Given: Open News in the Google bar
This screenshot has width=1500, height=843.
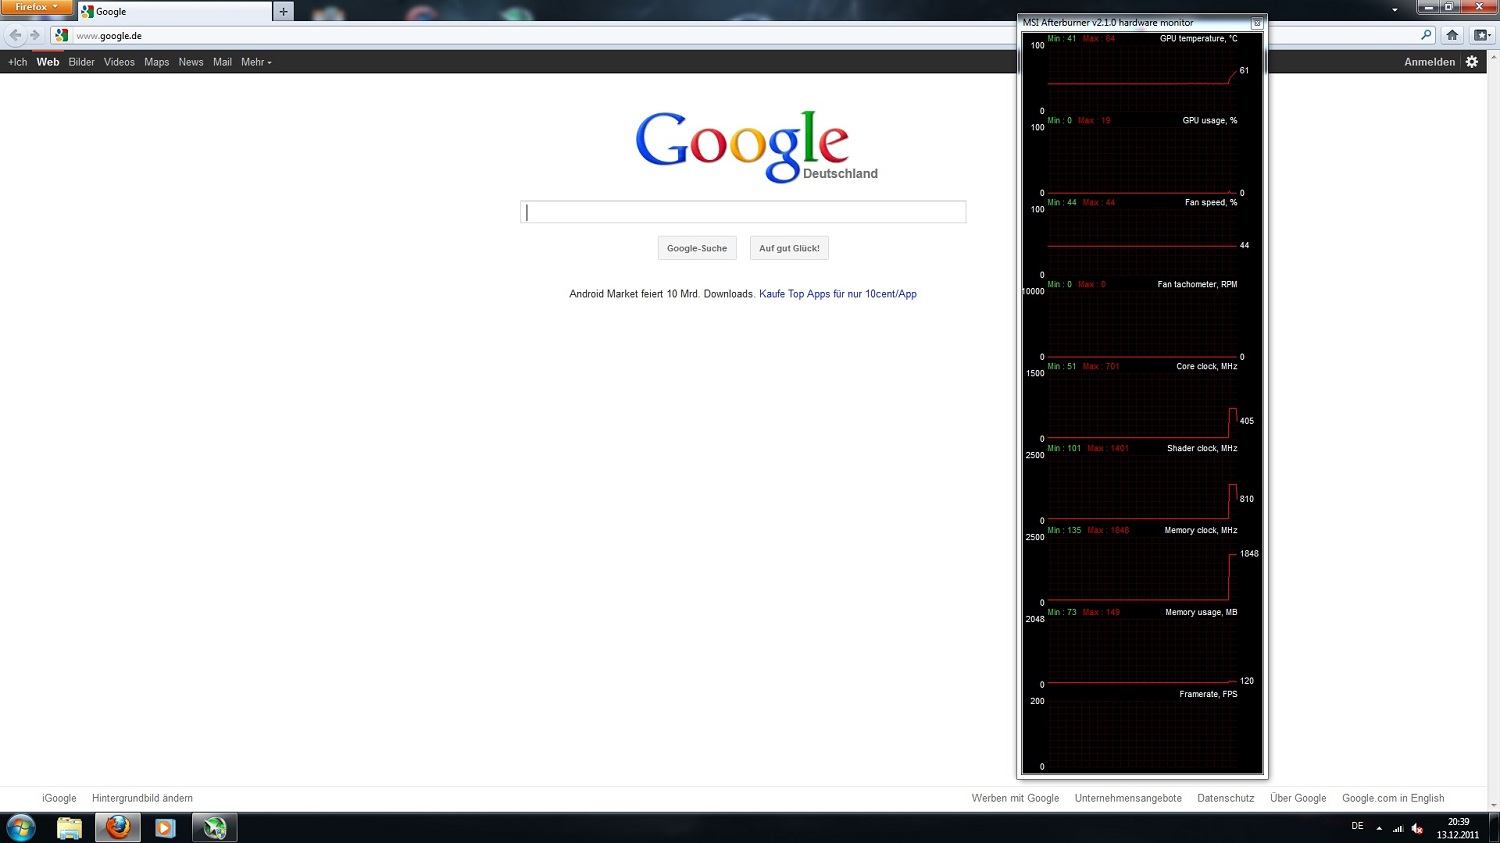Looking at the screenshot, I should (x=191, y=62).
